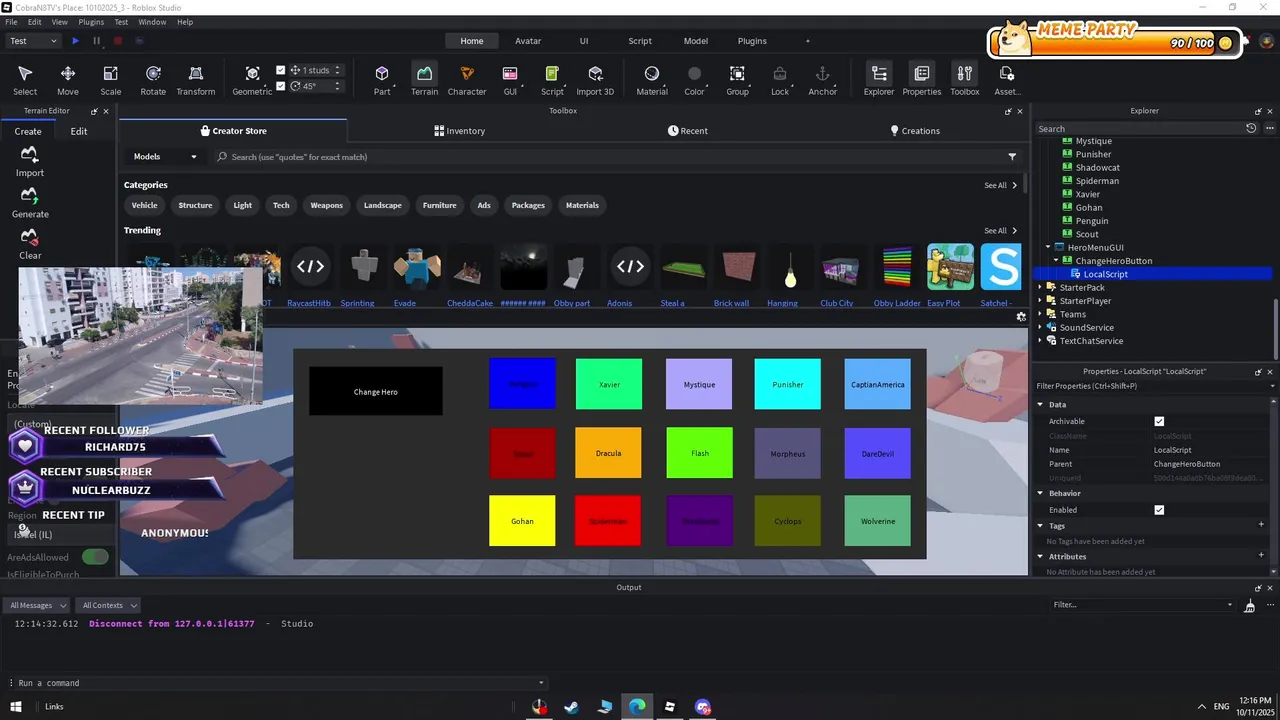Switch to Terrain Editor Edit tab

click(79, 131)
